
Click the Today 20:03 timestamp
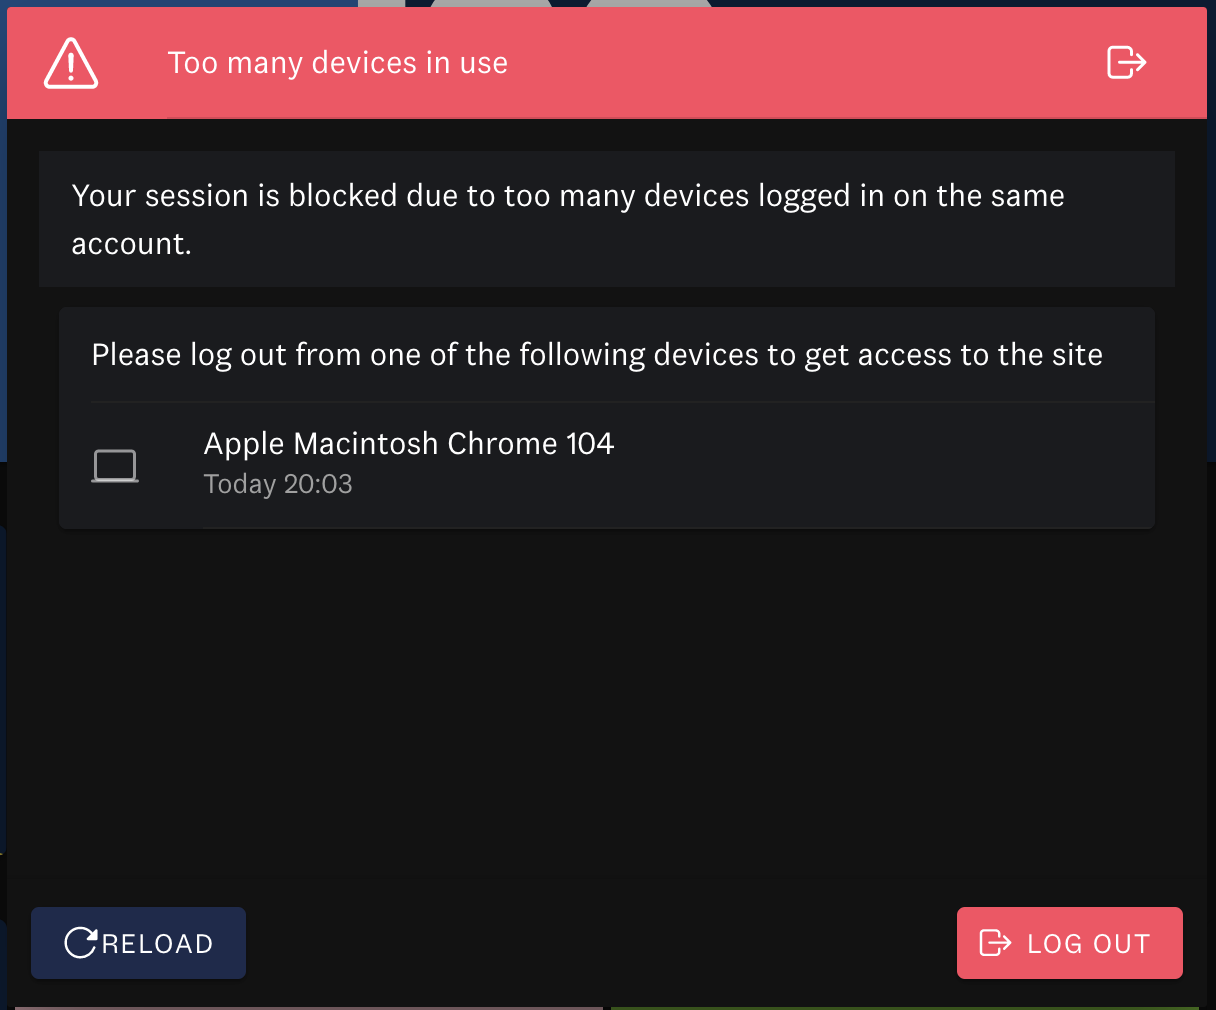click(278, 485)
